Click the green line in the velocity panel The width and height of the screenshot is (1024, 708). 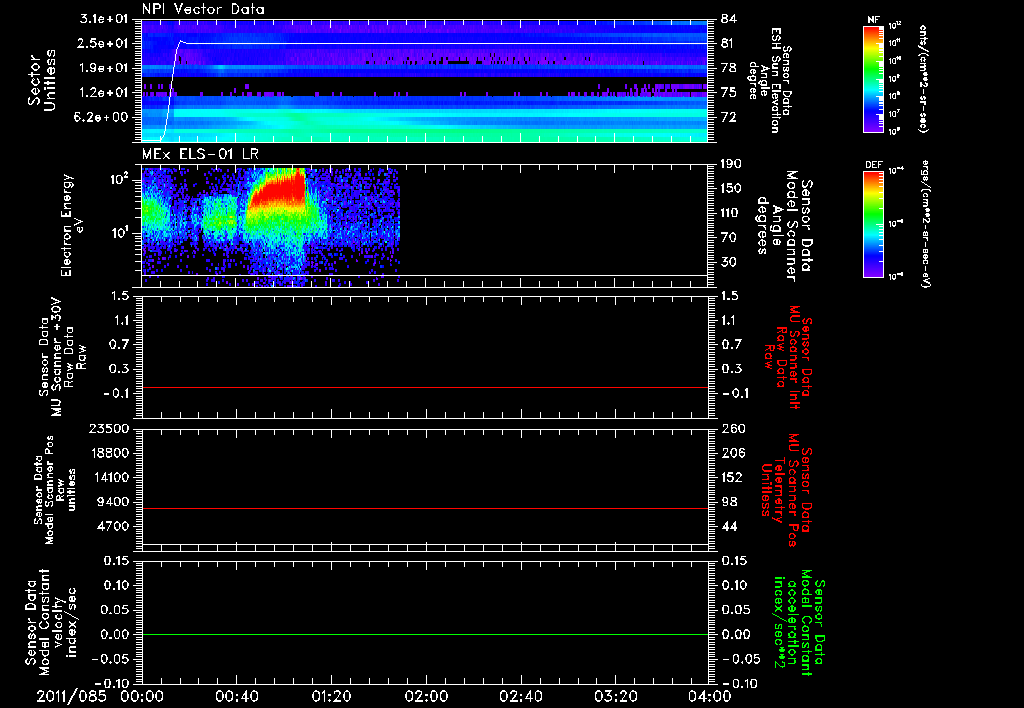[424, 634]
